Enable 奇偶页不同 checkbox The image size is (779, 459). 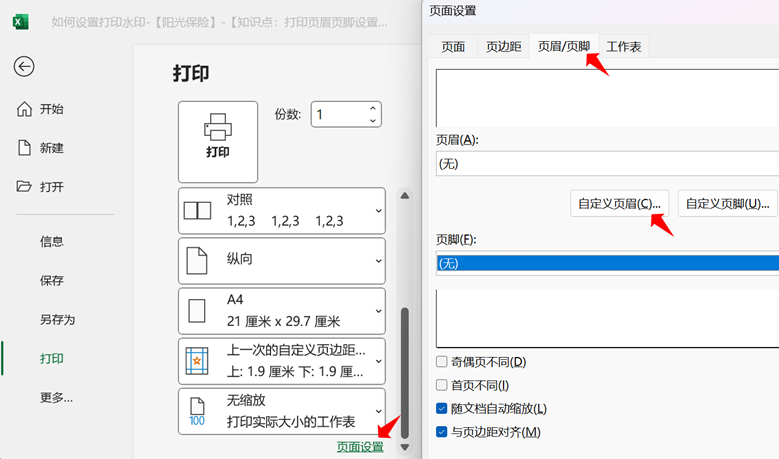(442, 361)
